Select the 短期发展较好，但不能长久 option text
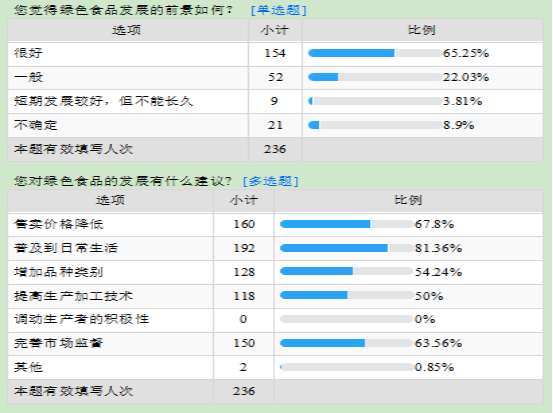The image size is (553, 413). pyautogui.click(x=103, y=101)
